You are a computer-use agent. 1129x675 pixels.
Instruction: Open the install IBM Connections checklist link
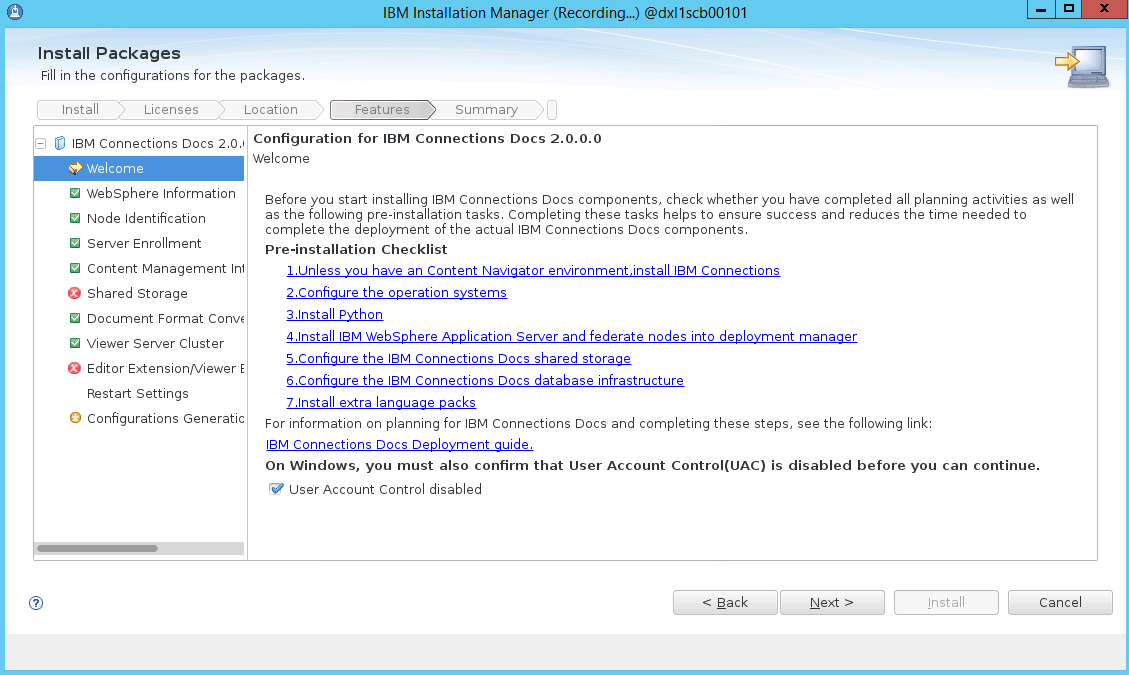tap(533, 270)
